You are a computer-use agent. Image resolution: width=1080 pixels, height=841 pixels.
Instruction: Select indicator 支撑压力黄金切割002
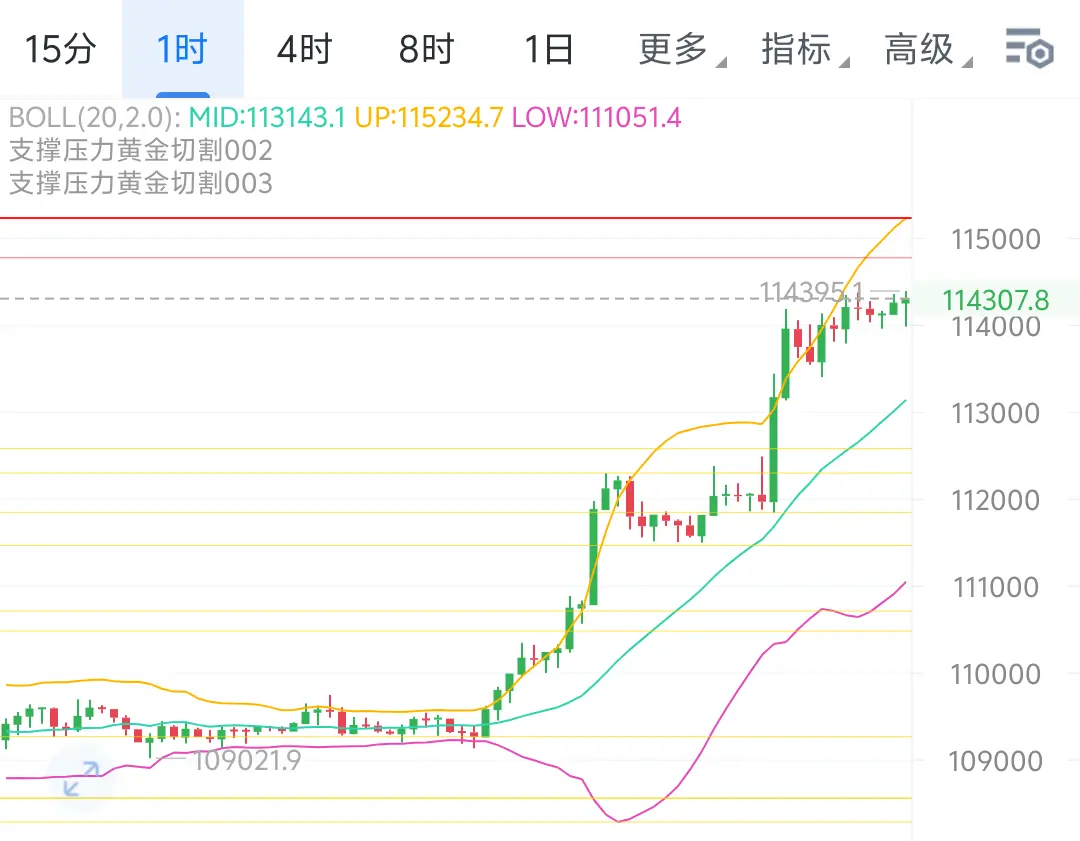[x=141, y=150]
